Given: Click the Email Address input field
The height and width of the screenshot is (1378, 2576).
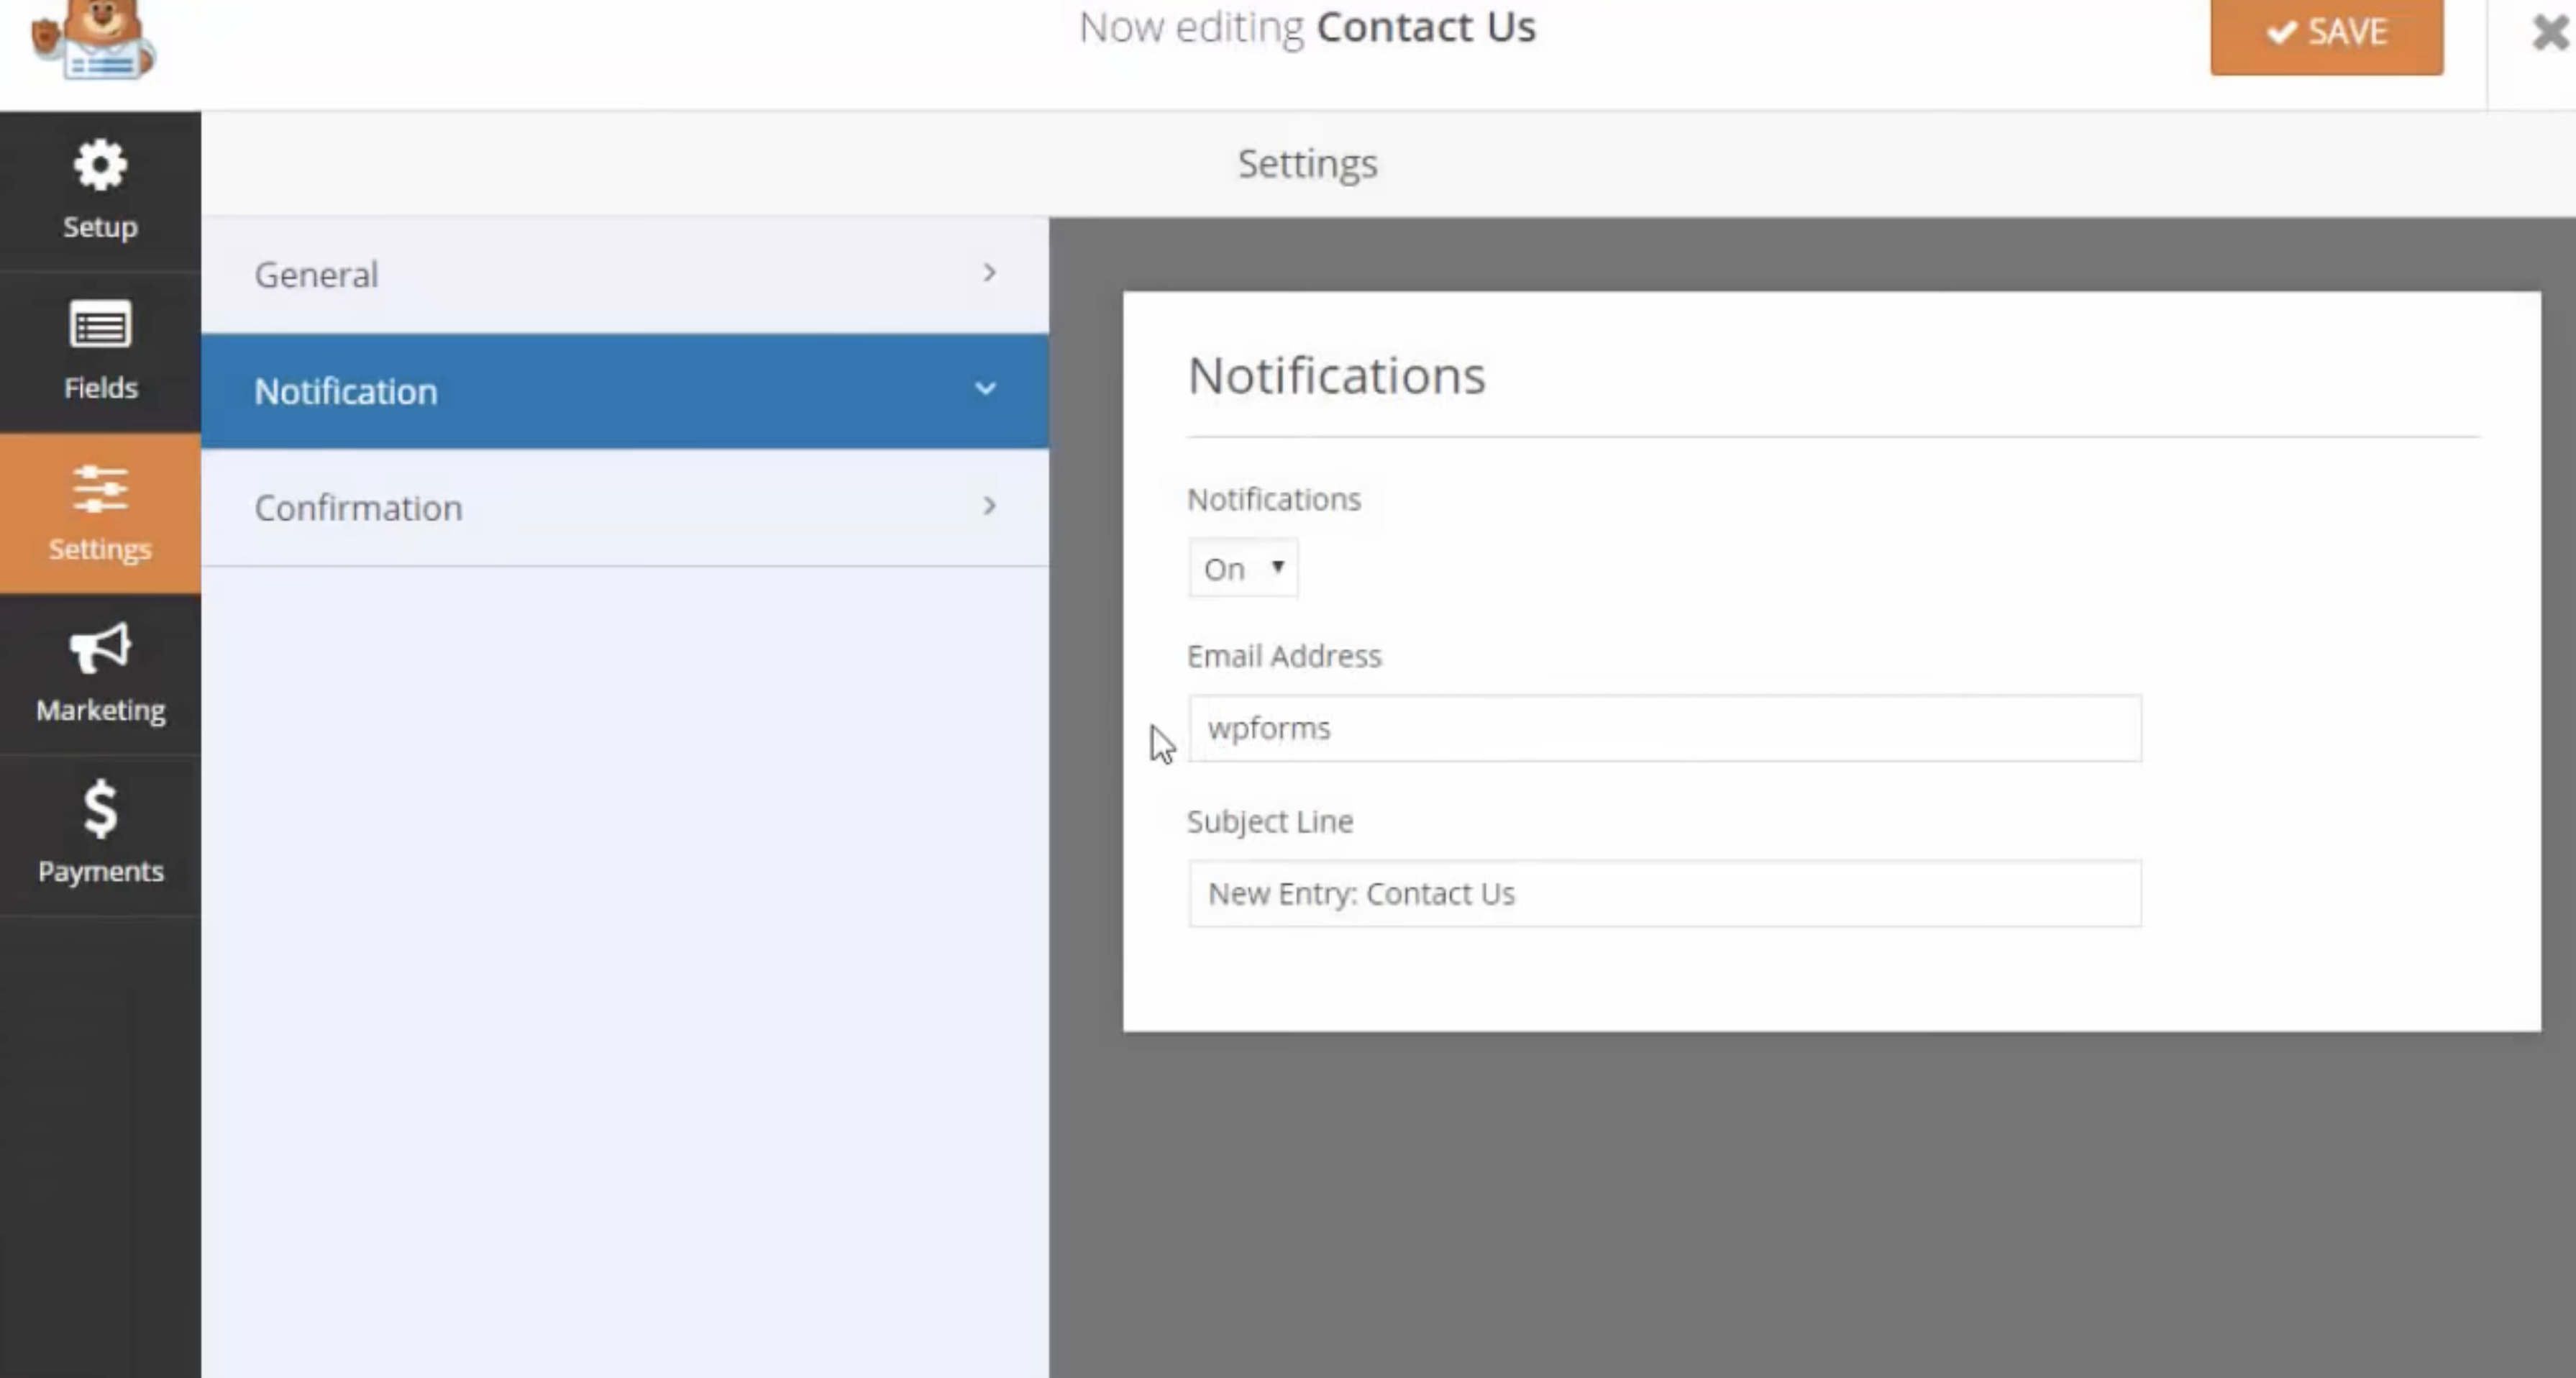Looking at the screenshot, I should tap(1664, 728).
